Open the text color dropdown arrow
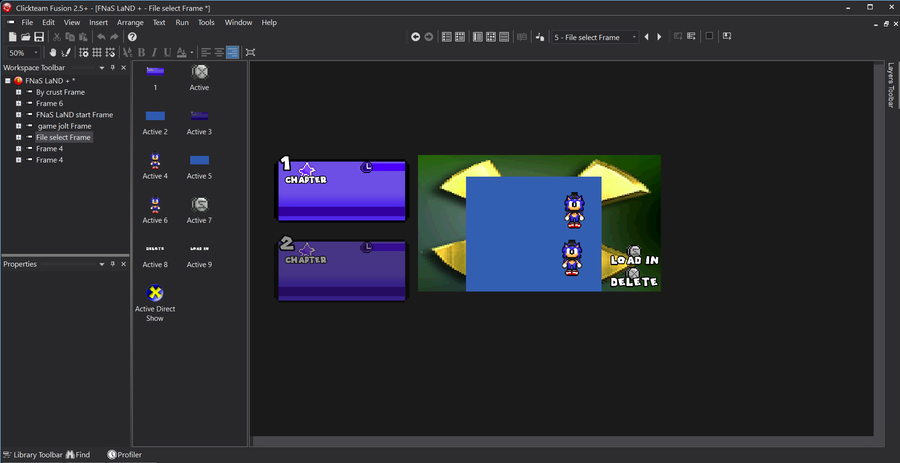The width and height of the screenshot is (900, 463). point(192,53)
